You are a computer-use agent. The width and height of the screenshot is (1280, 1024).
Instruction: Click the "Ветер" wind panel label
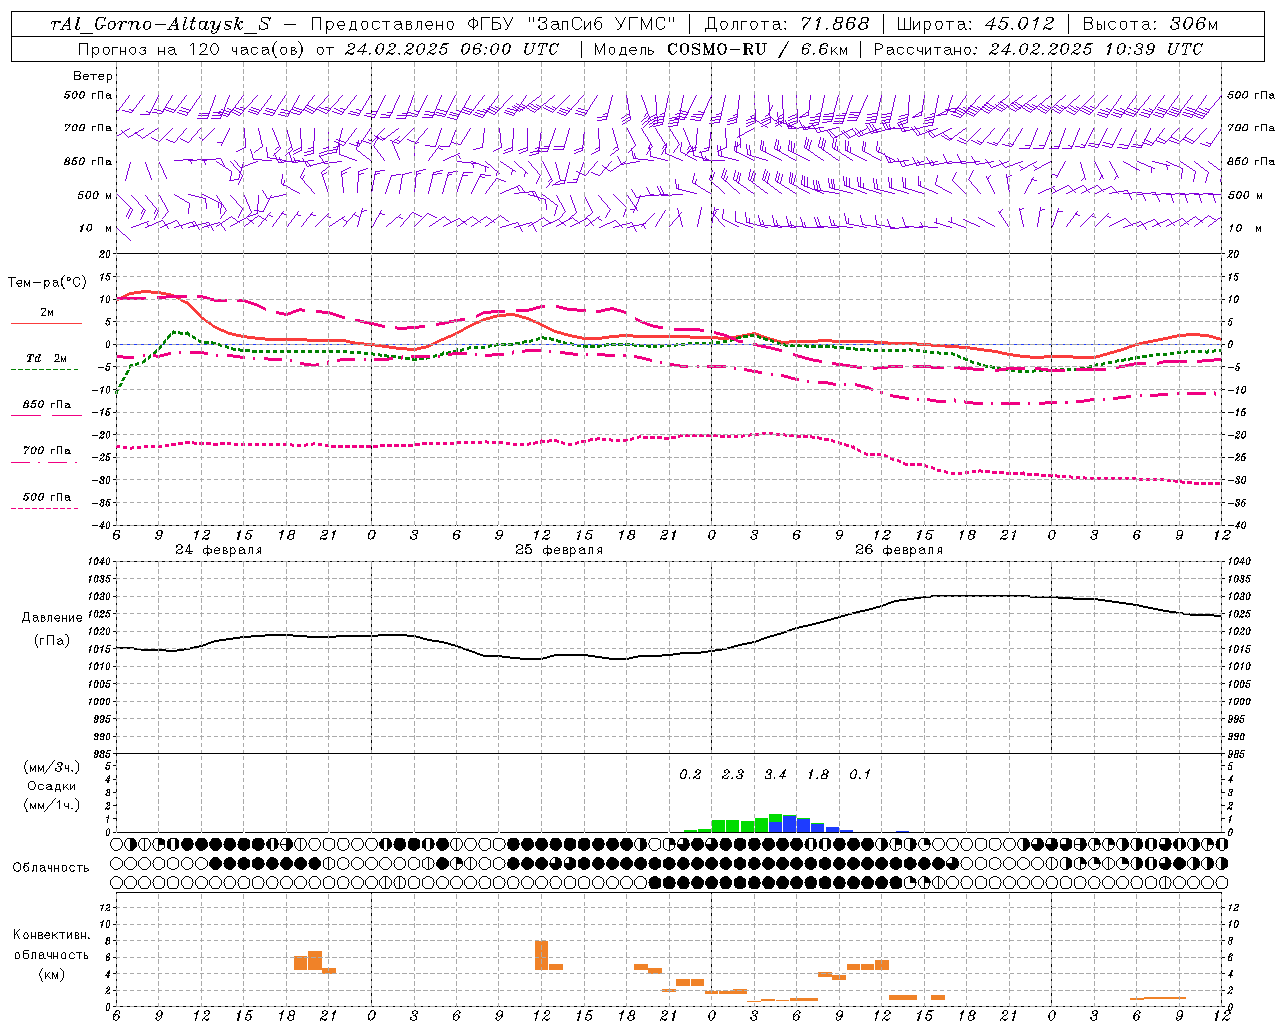(x=93, y=76)
